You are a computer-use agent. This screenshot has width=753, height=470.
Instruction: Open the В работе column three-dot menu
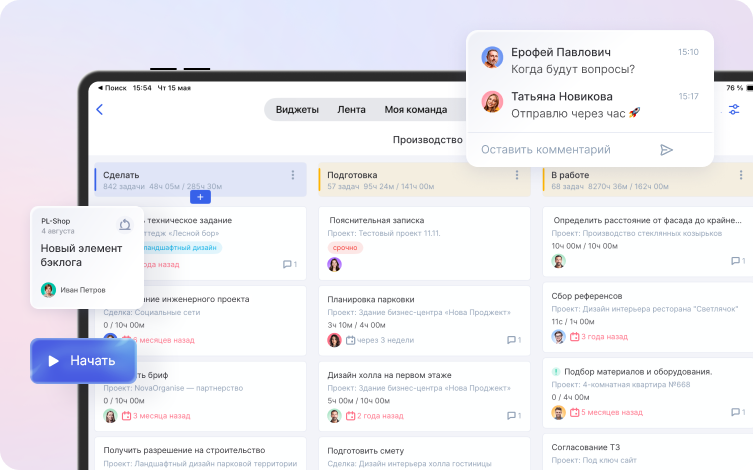pos(741,175)
